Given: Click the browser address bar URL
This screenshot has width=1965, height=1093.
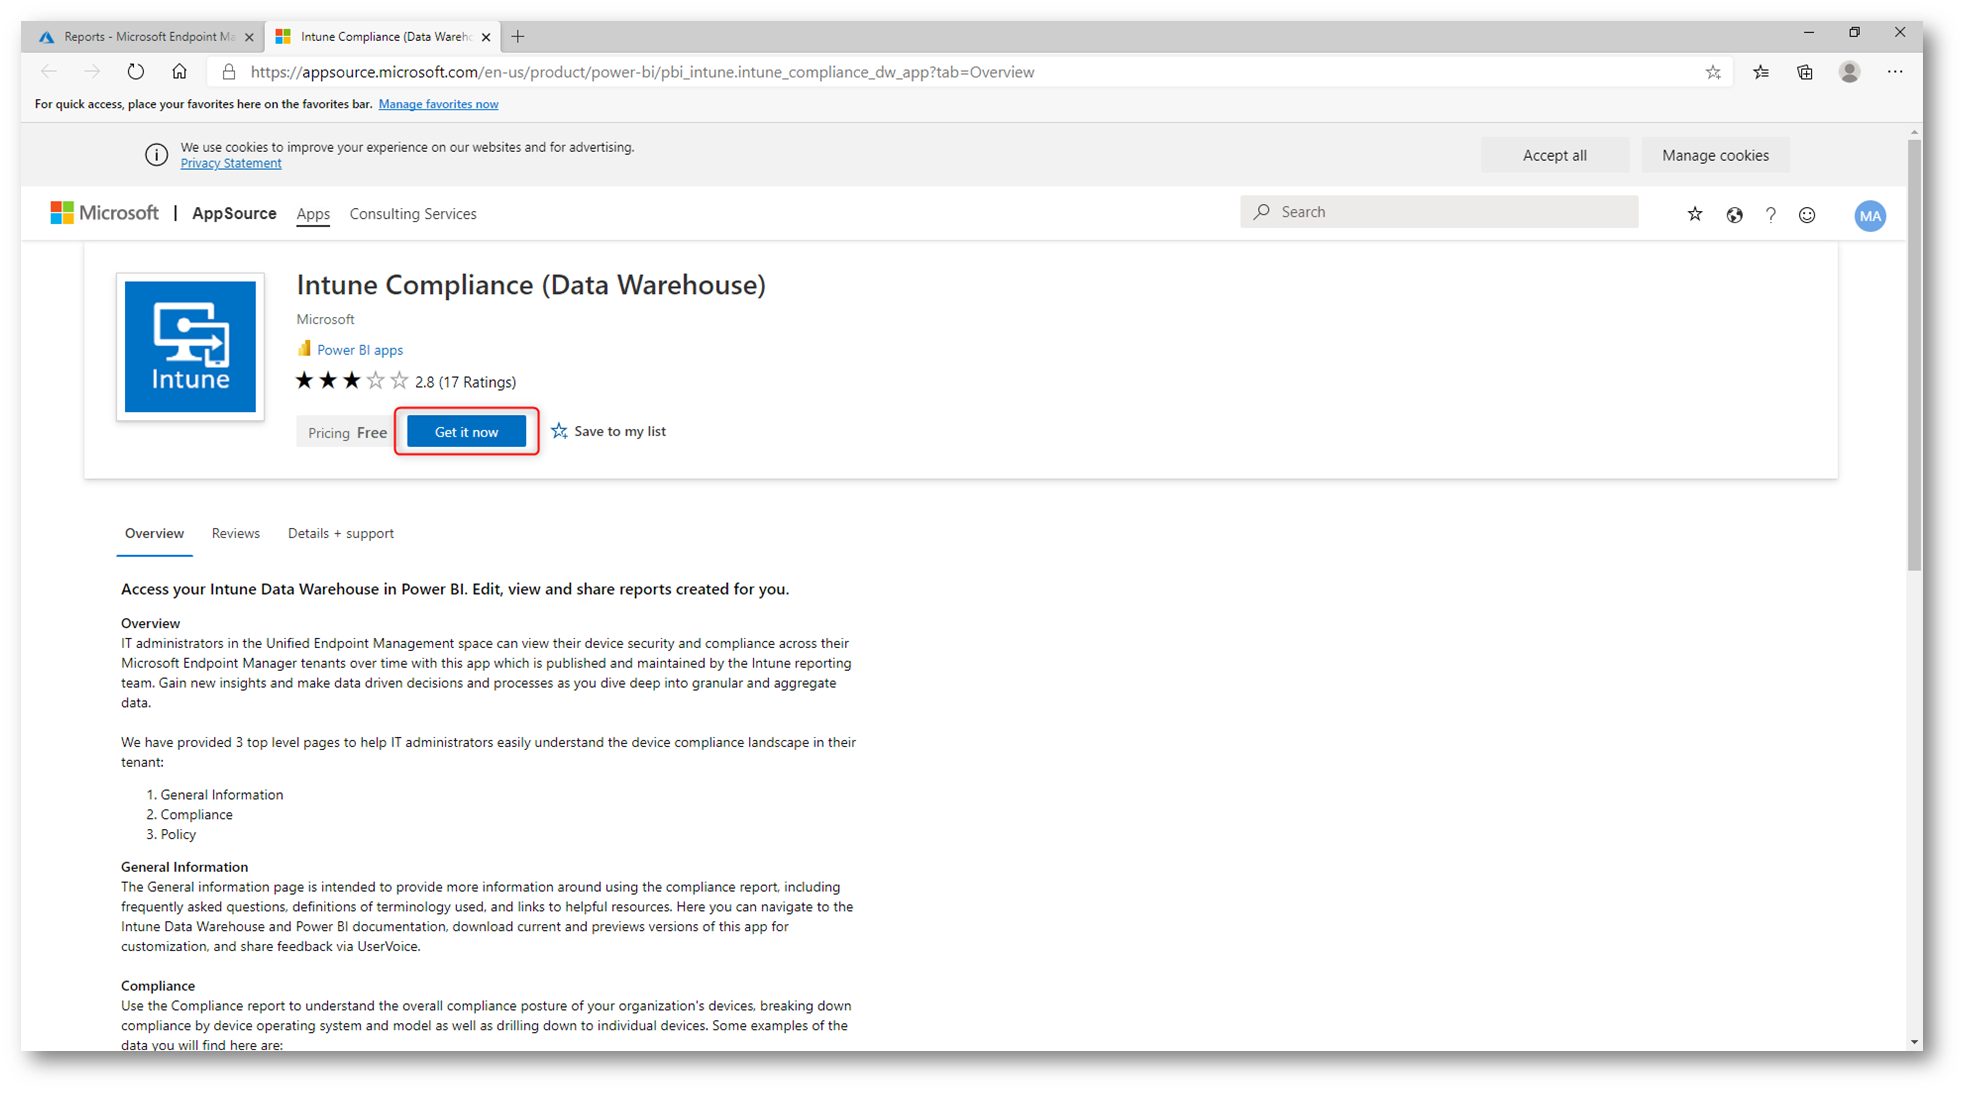Looking at the screenshot, I should click(x=642, y=72).
